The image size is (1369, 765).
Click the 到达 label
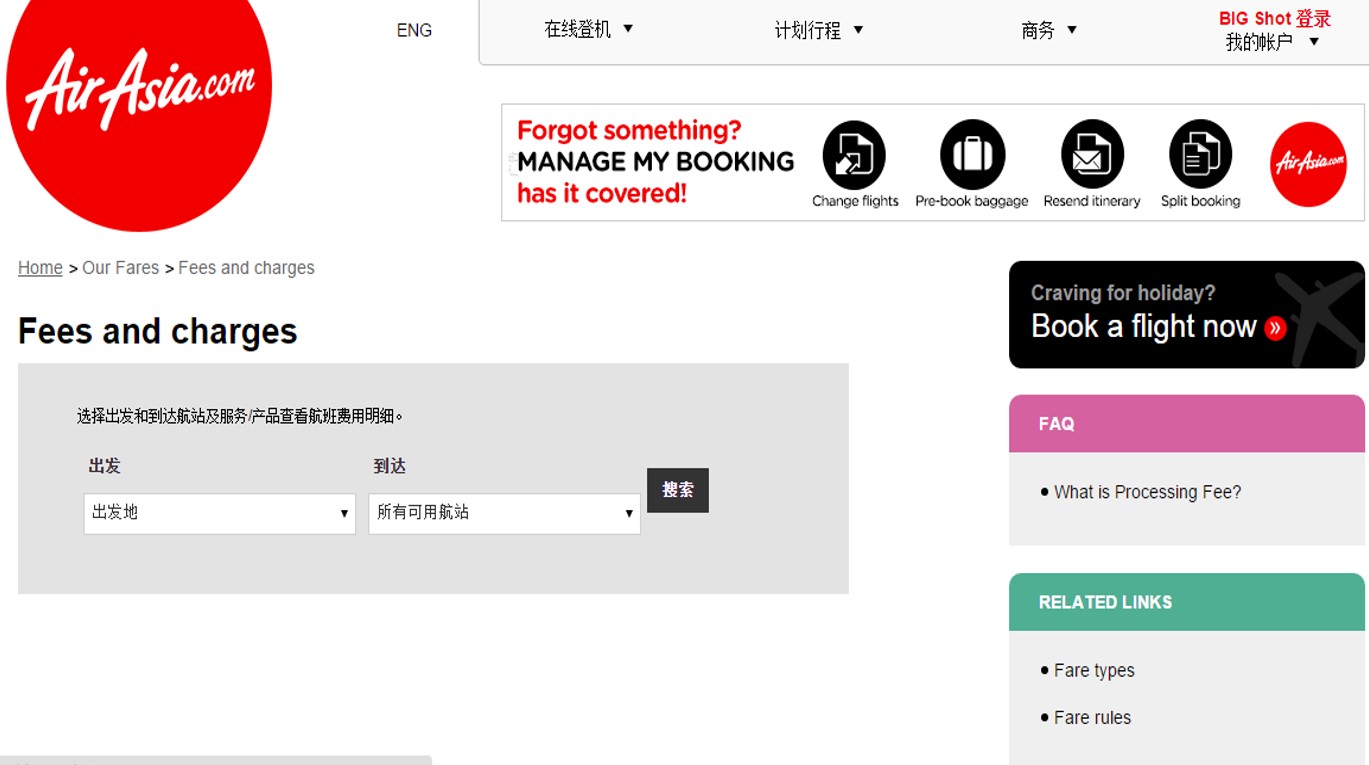390,466
